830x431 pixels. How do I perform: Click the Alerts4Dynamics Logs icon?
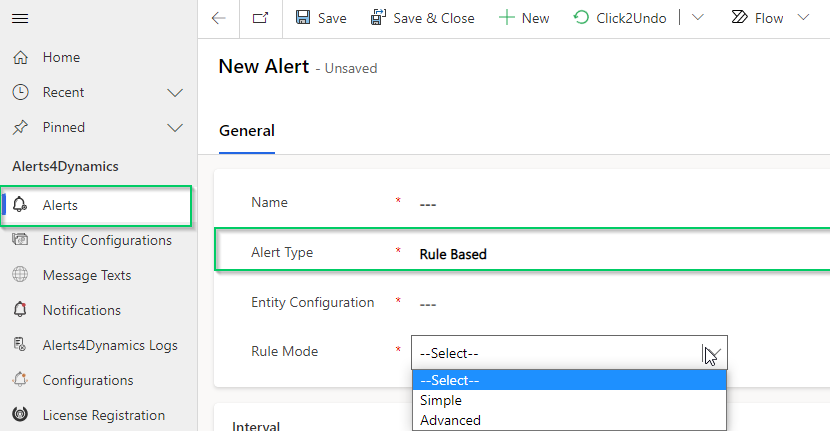point(20,345)
